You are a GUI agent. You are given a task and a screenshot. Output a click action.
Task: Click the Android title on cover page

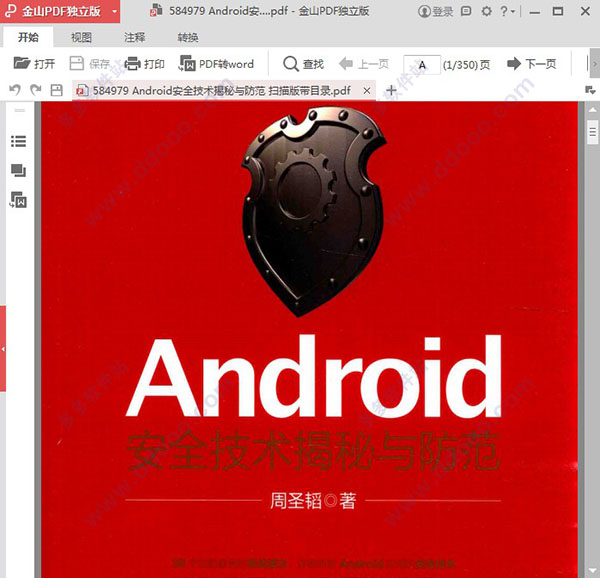point(314,376)
